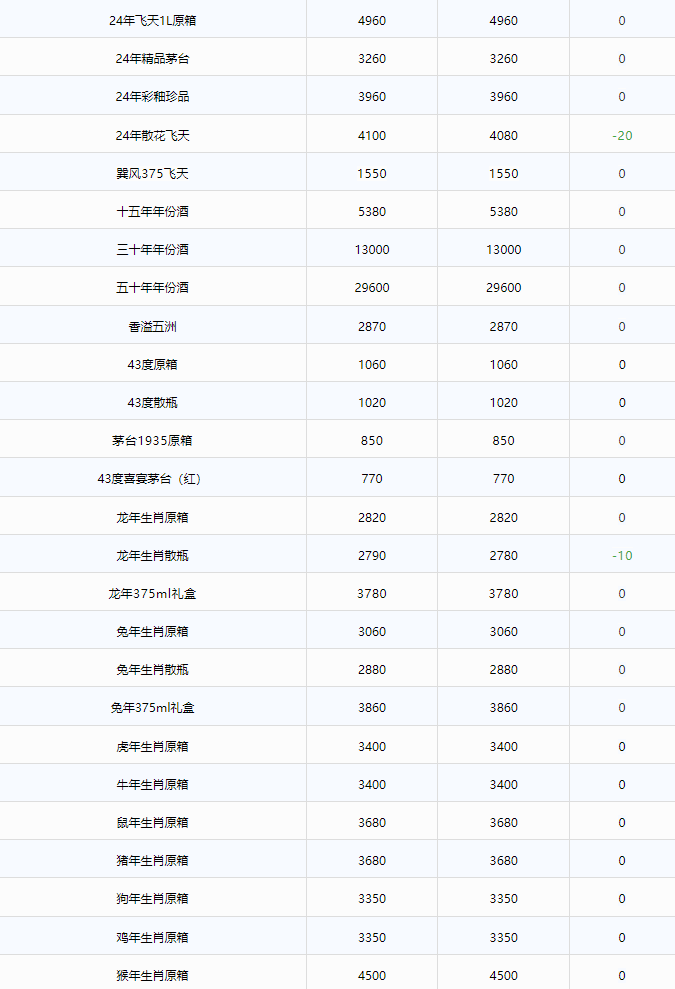The height and width of the screenshot is (989, 675).
Task: Click product name 龙年生肖散瓶
Action: tap(153, 556)
